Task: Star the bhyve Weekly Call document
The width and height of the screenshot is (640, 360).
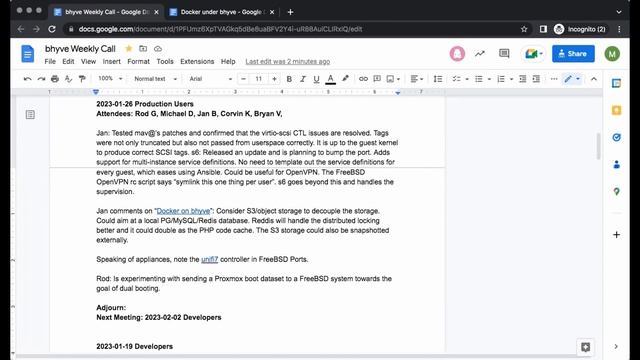Action: [x=129, y=49]
